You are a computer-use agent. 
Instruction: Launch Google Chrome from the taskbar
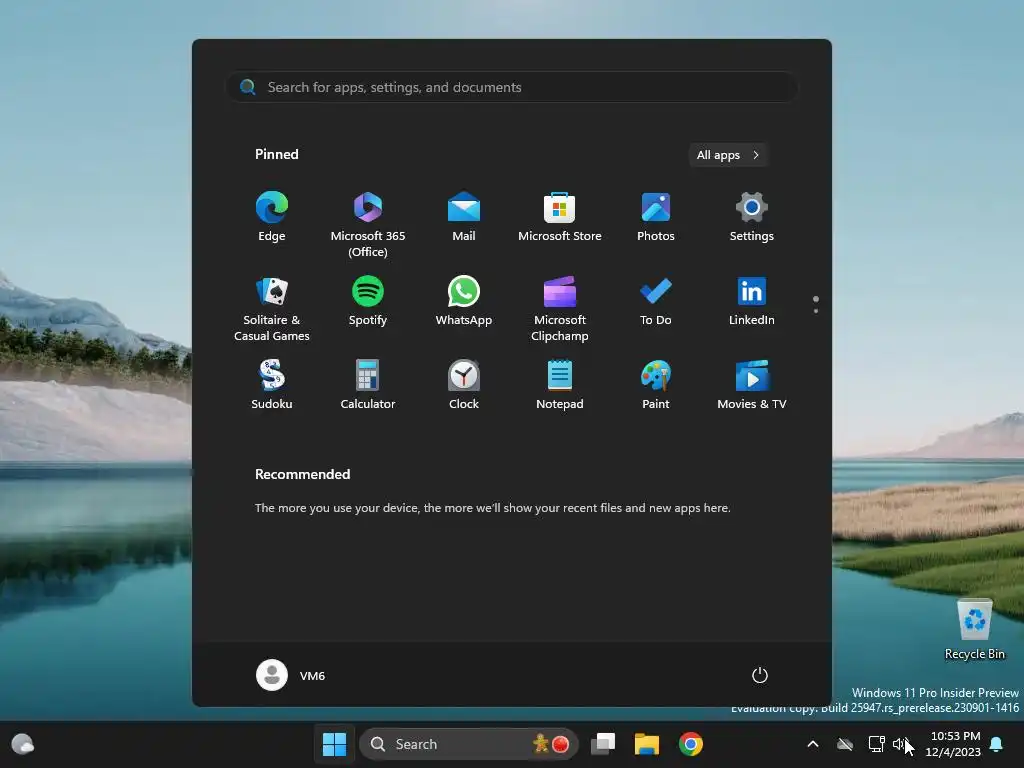(691, 744)
